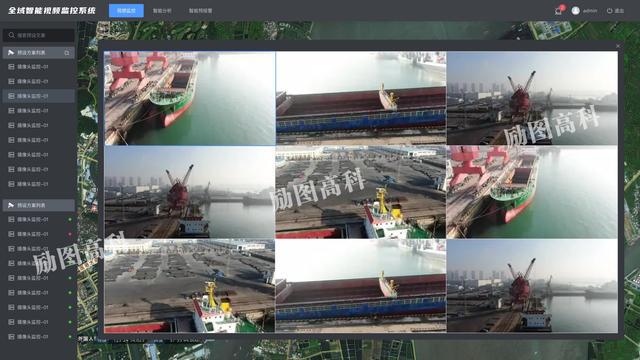Screen dimensions: 640x360
Task: Open bottom-row video of the blue and red barge
Action: tap(361, 286)
